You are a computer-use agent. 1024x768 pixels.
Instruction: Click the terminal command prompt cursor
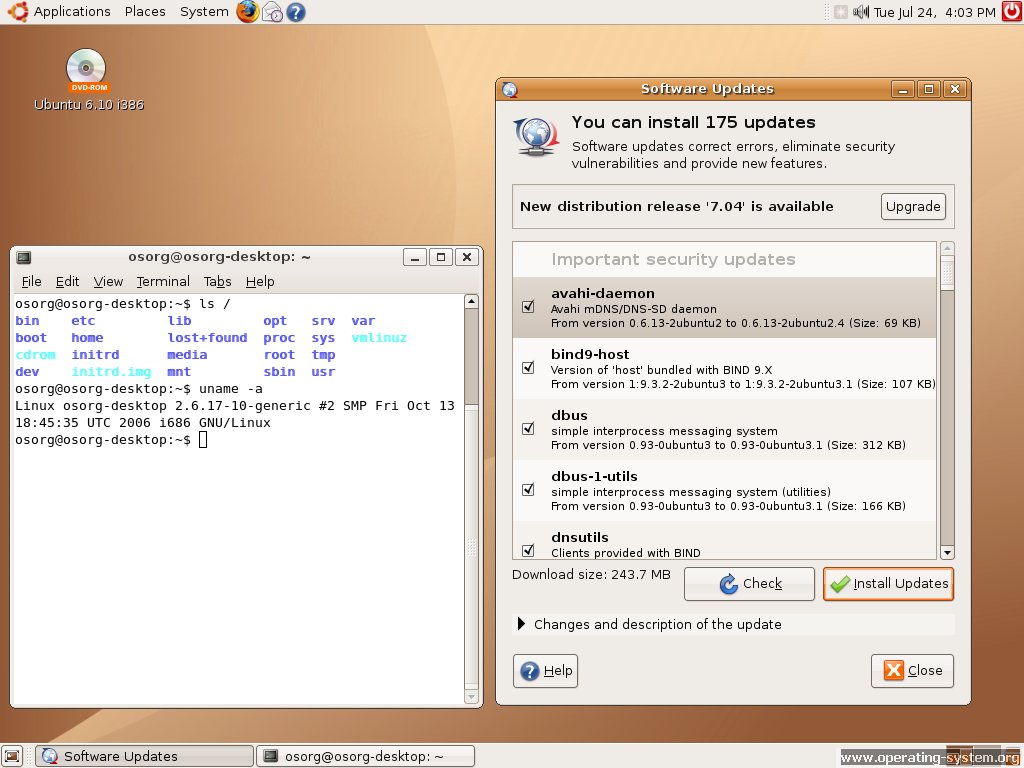(x=203, y=440)
